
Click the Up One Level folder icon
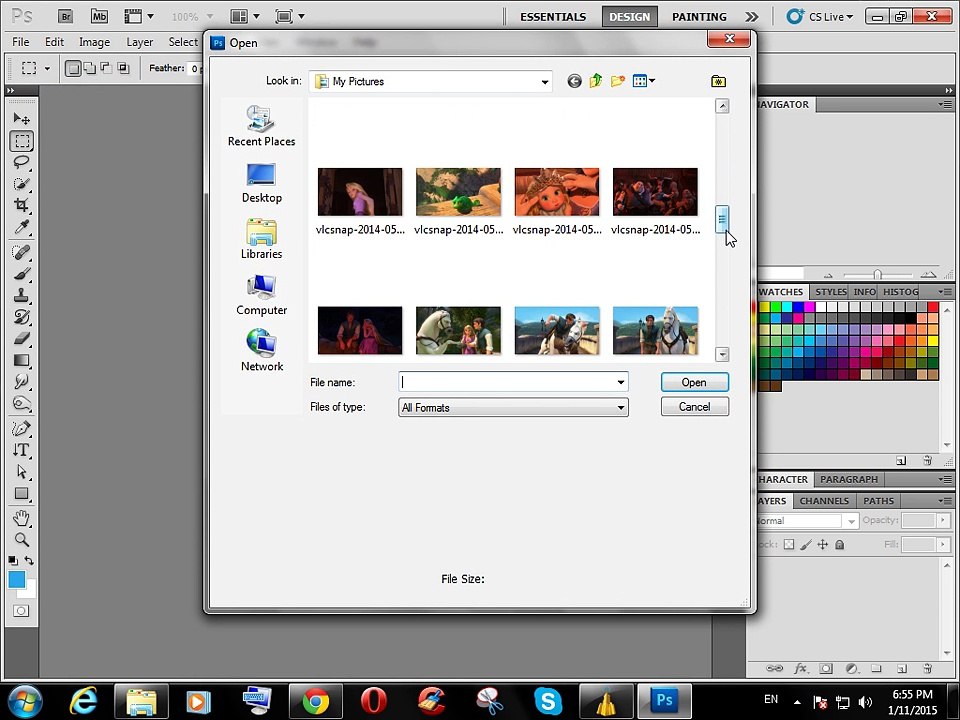(596, 81)
